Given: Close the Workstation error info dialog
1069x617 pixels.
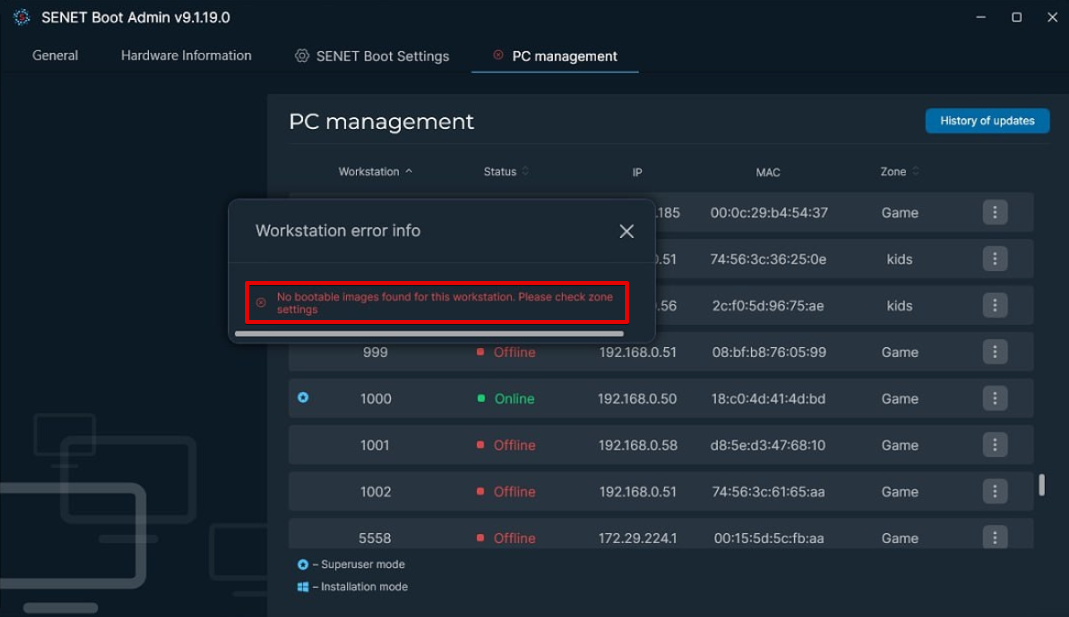Looking at the screenshot, I should [x=626, y=231].
